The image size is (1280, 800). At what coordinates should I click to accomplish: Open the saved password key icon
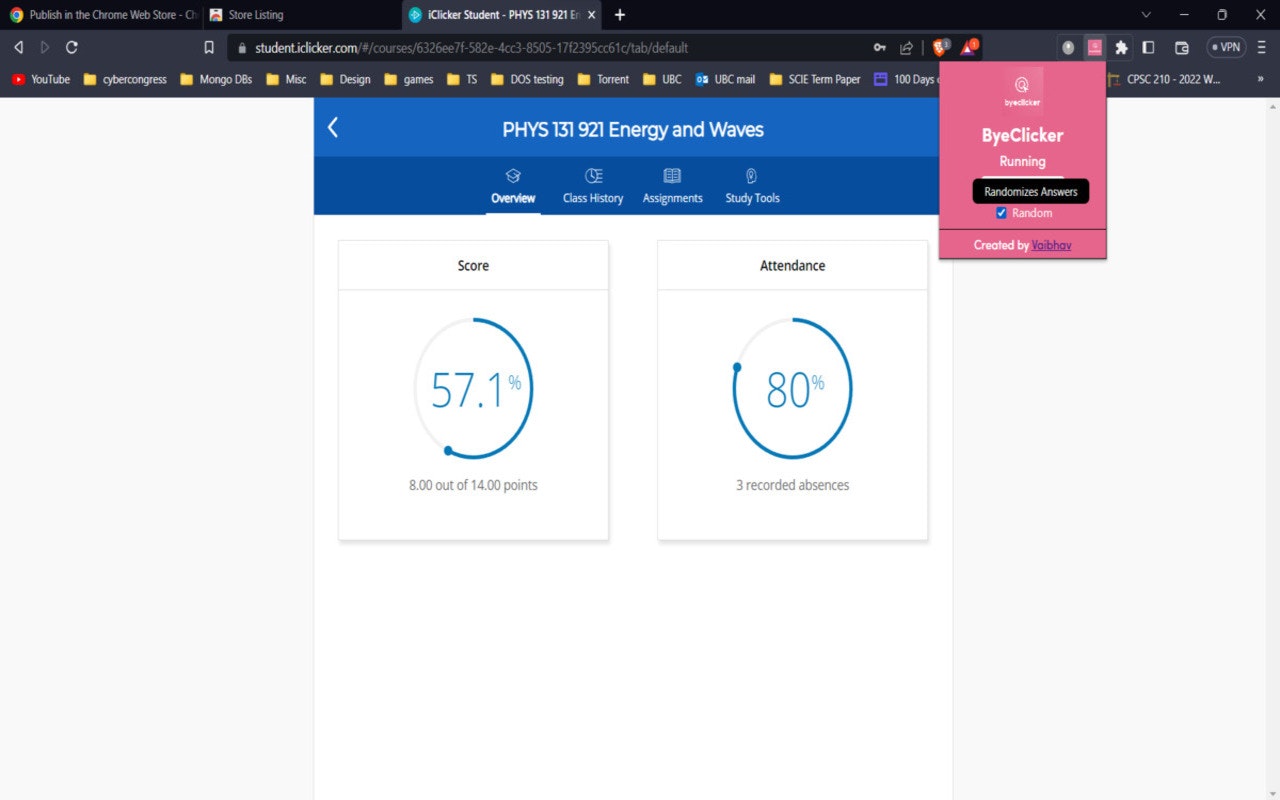[879, 47]
